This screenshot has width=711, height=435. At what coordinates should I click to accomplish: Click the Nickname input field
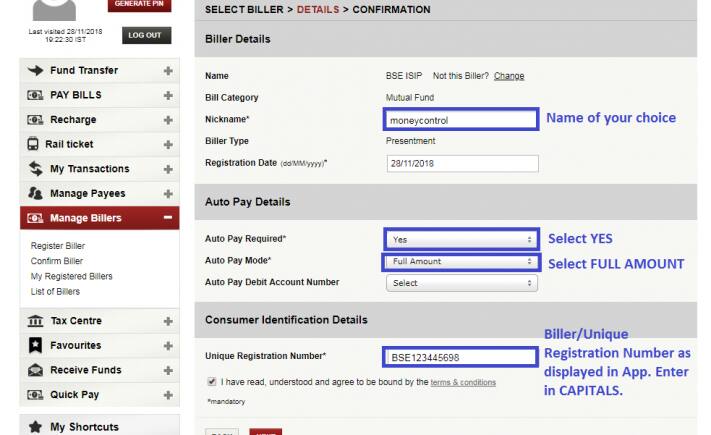(x=461, y=120)
